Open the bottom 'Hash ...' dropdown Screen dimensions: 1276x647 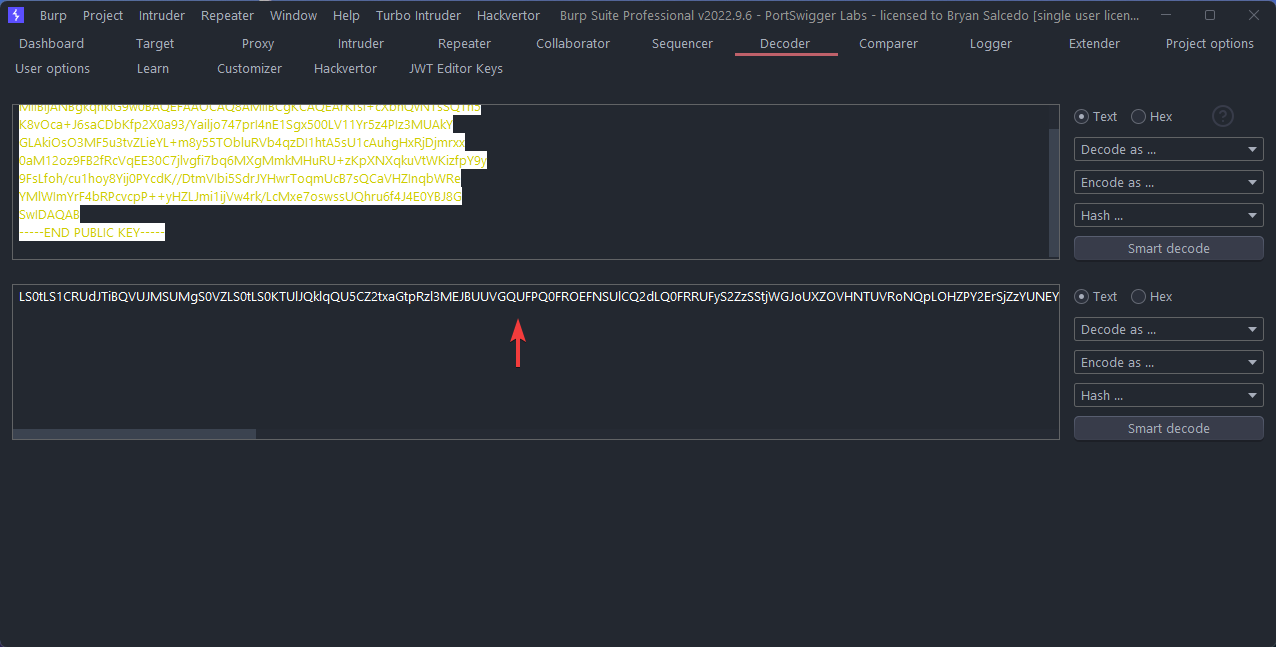point(1168,396)
